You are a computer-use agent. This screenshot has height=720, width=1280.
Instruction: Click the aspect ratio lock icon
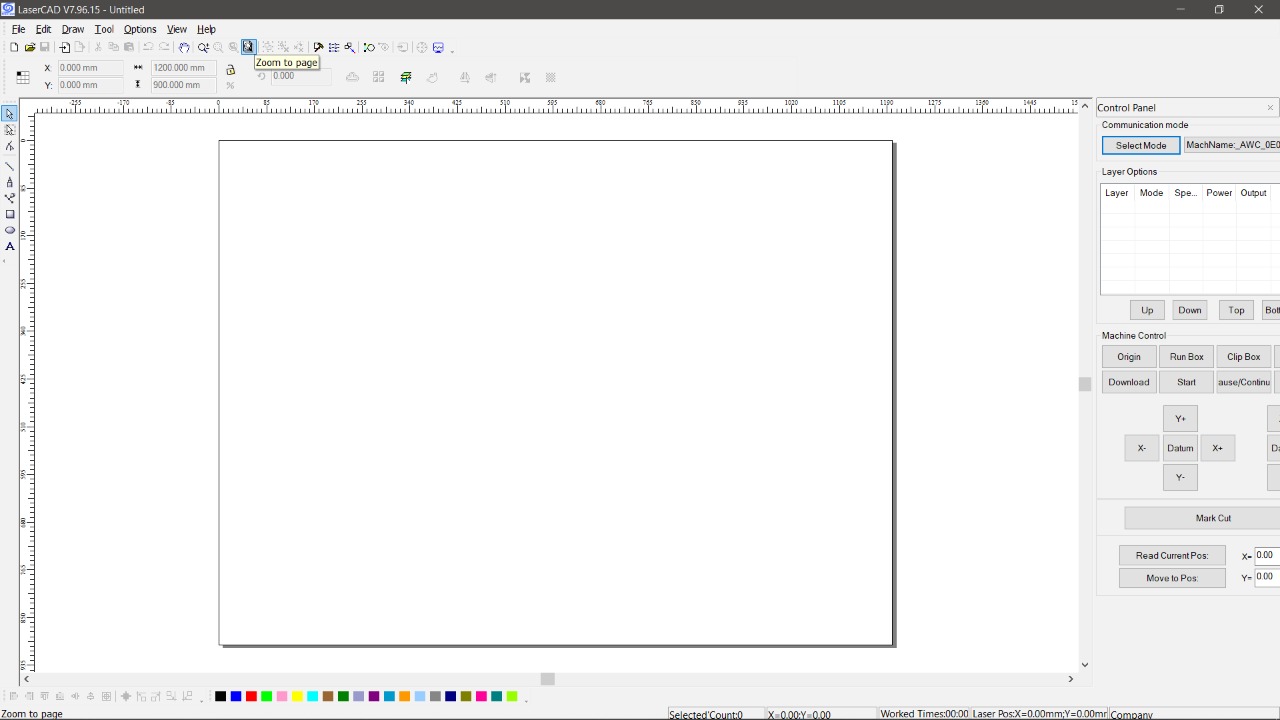(x=230, y=69)
